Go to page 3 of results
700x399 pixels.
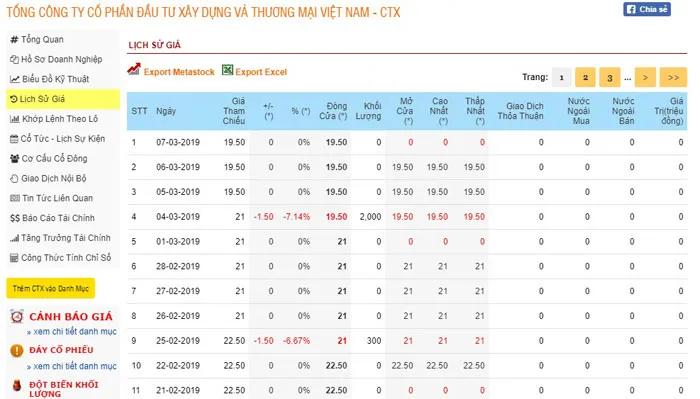[x=610, y=78]
